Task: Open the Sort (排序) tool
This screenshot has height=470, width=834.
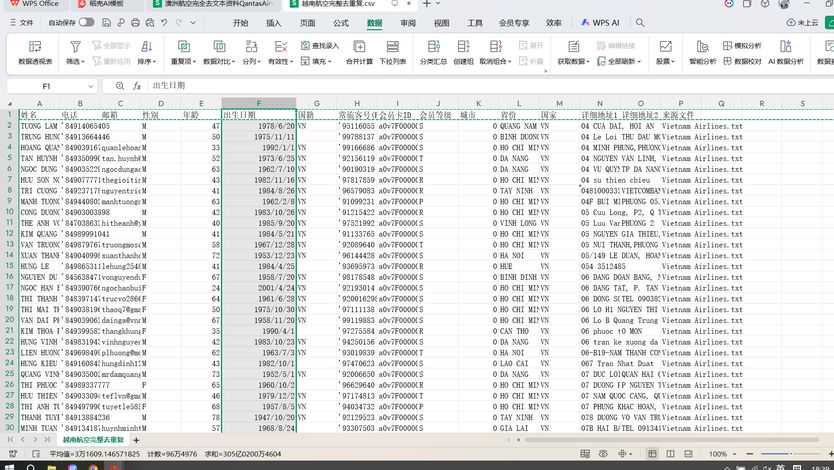Action: pos(147,53)
